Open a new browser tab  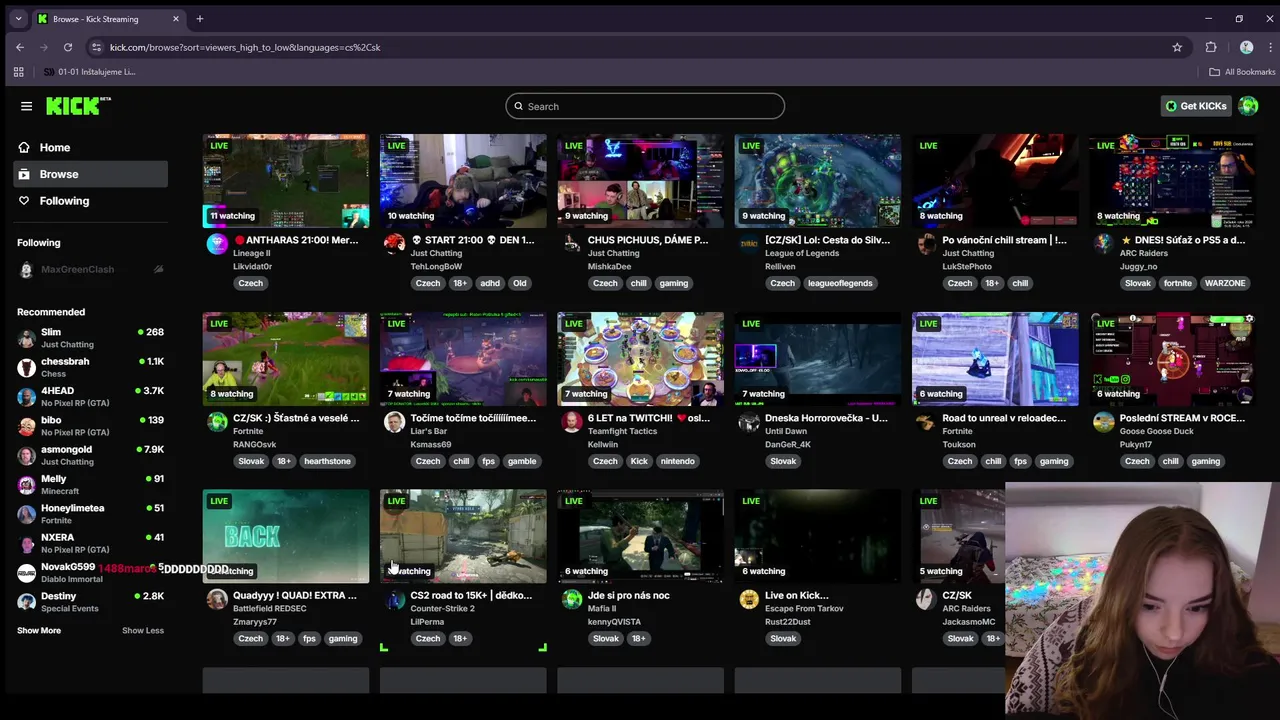pyautogui.click(x=200, y=19)
